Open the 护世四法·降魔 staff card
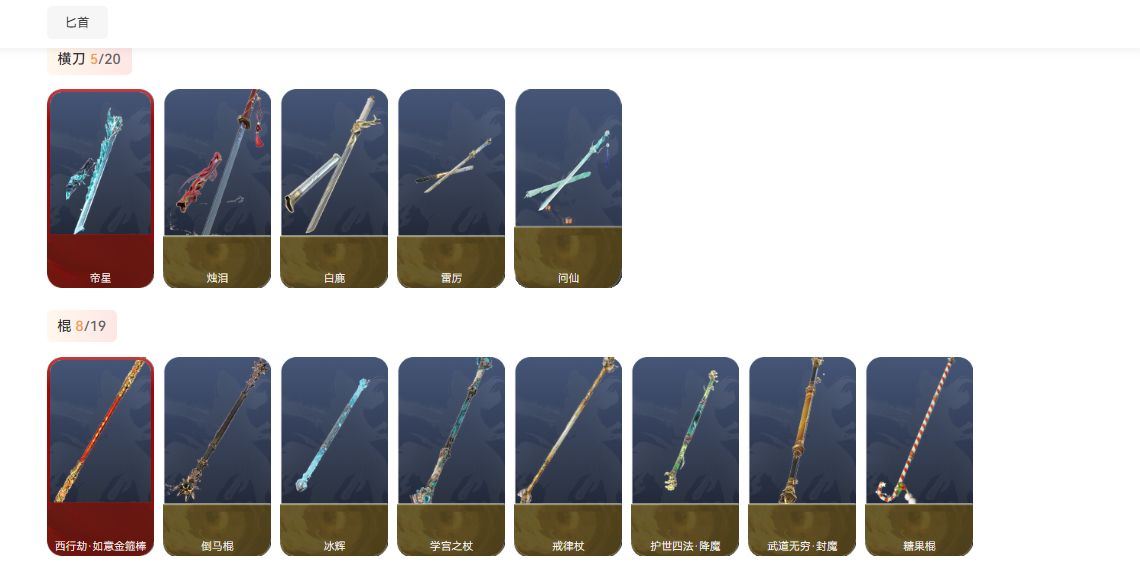1140x570 pixels. 686,456
